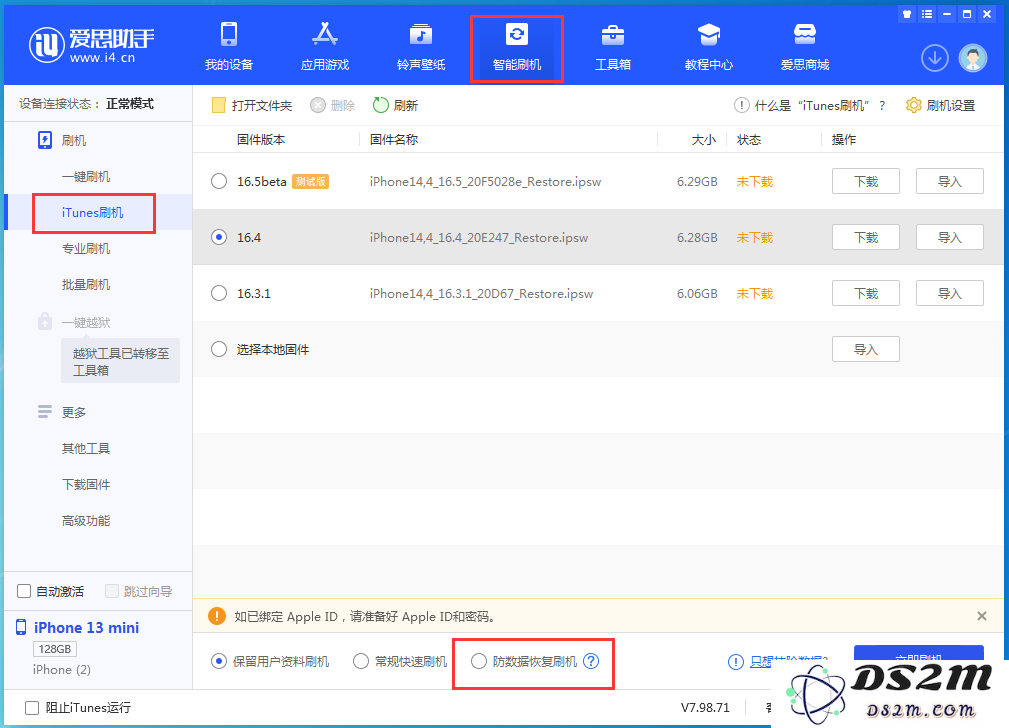Image resolution: width=1009 pixels, height=728 pixels.
Task: Tick the 阻止iTunes运行 checkbox
Action: (x=32, y=707)
